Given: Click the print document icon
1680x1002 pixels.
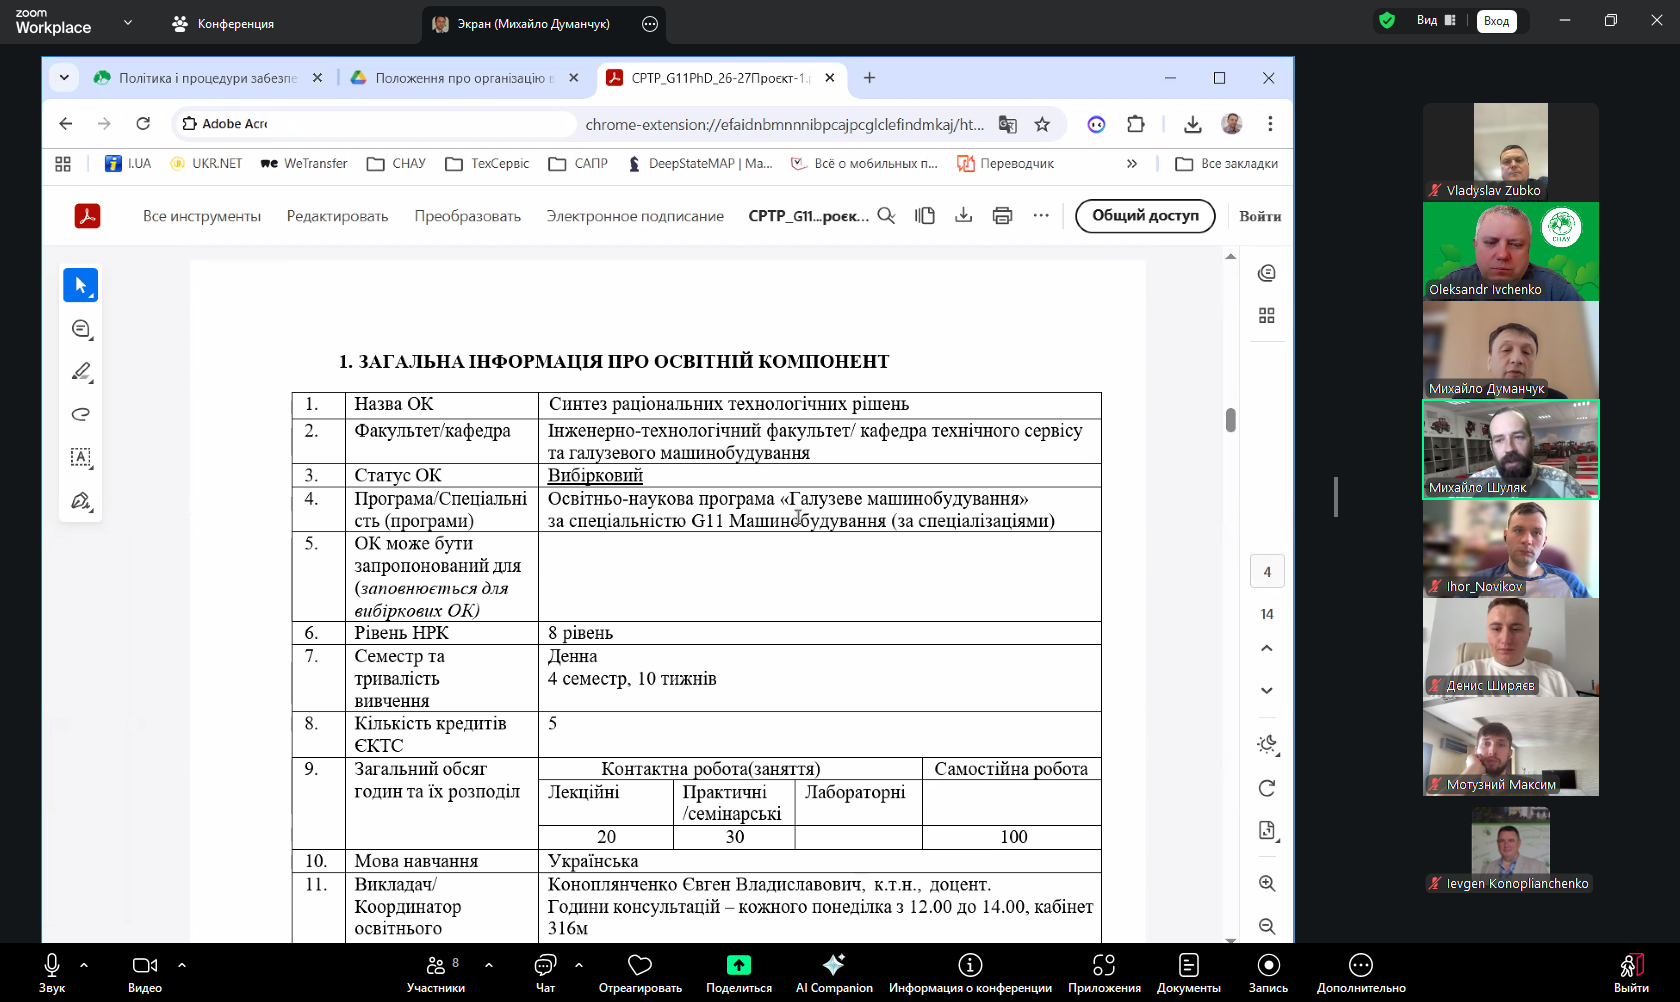Looking at the screenshot, I should pyautogui.click(x=1002, y=216).
